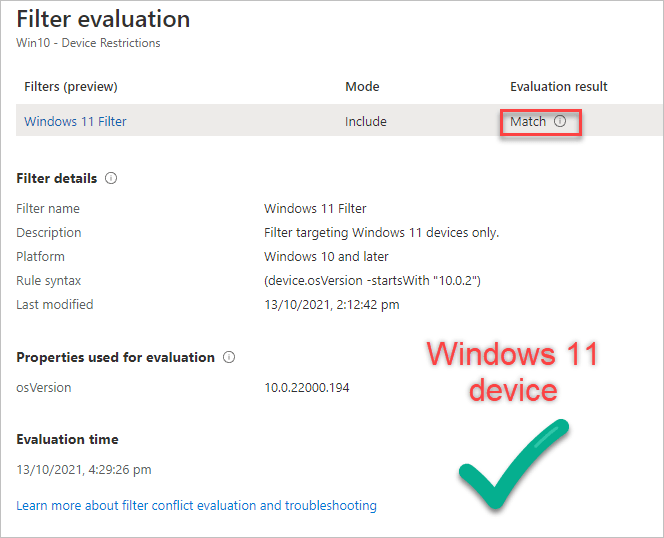Image resolution: width=664 pixels, height=538 pixels.
Task: Click the Properties used for evaluation heading
Action: point(115,358)
